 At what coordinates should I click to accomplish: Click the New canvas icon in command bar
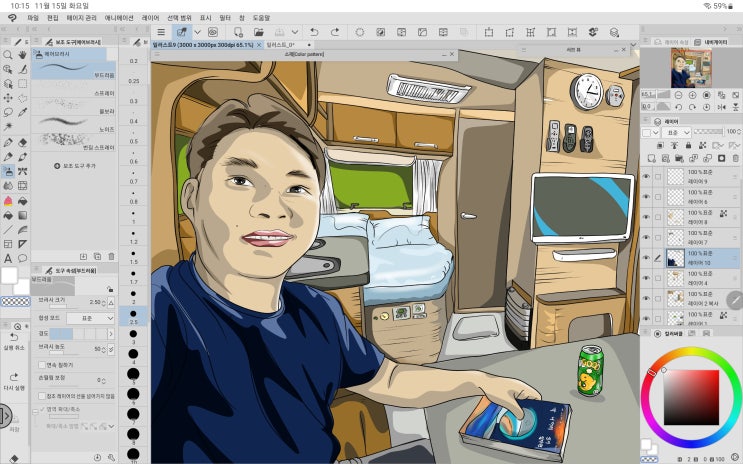coord(238,32)
